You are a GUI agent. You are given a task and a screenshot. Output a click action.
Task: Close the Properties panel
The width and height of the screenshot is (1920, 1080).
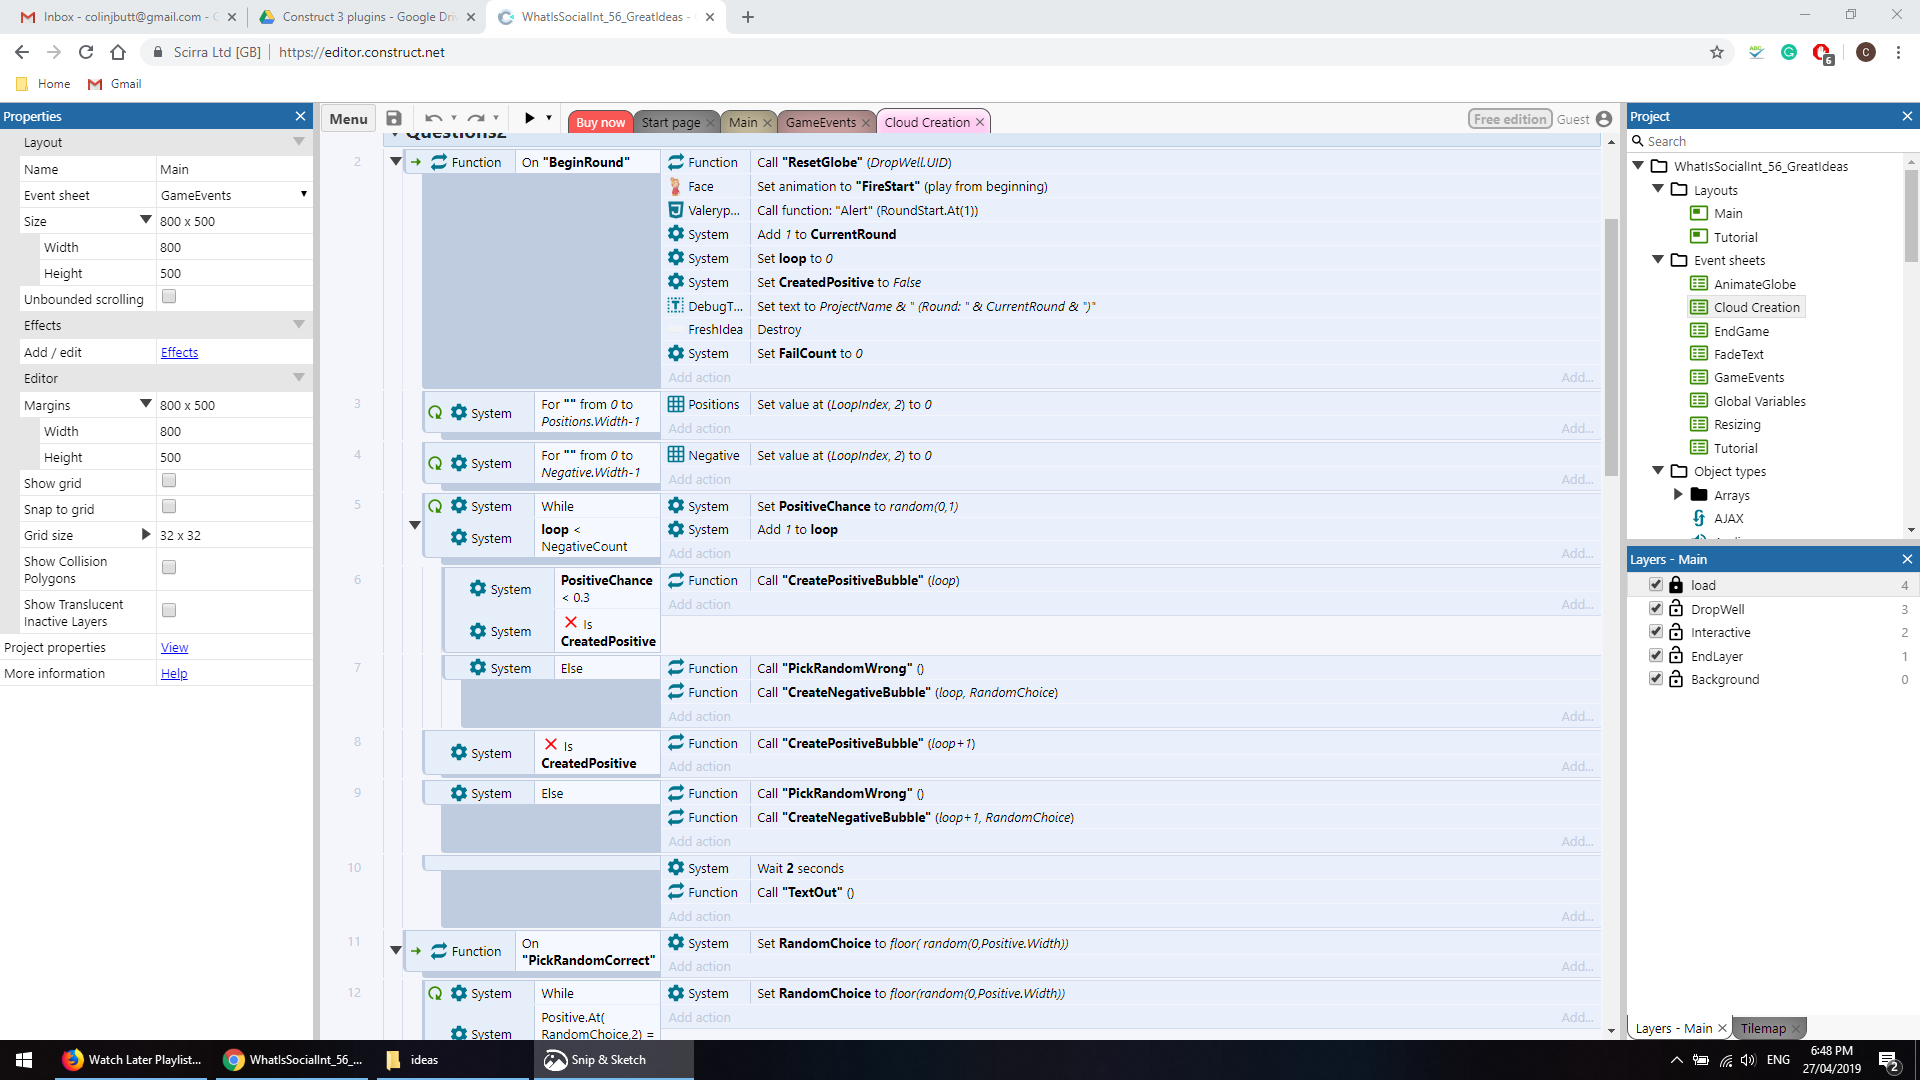(300, 116)
